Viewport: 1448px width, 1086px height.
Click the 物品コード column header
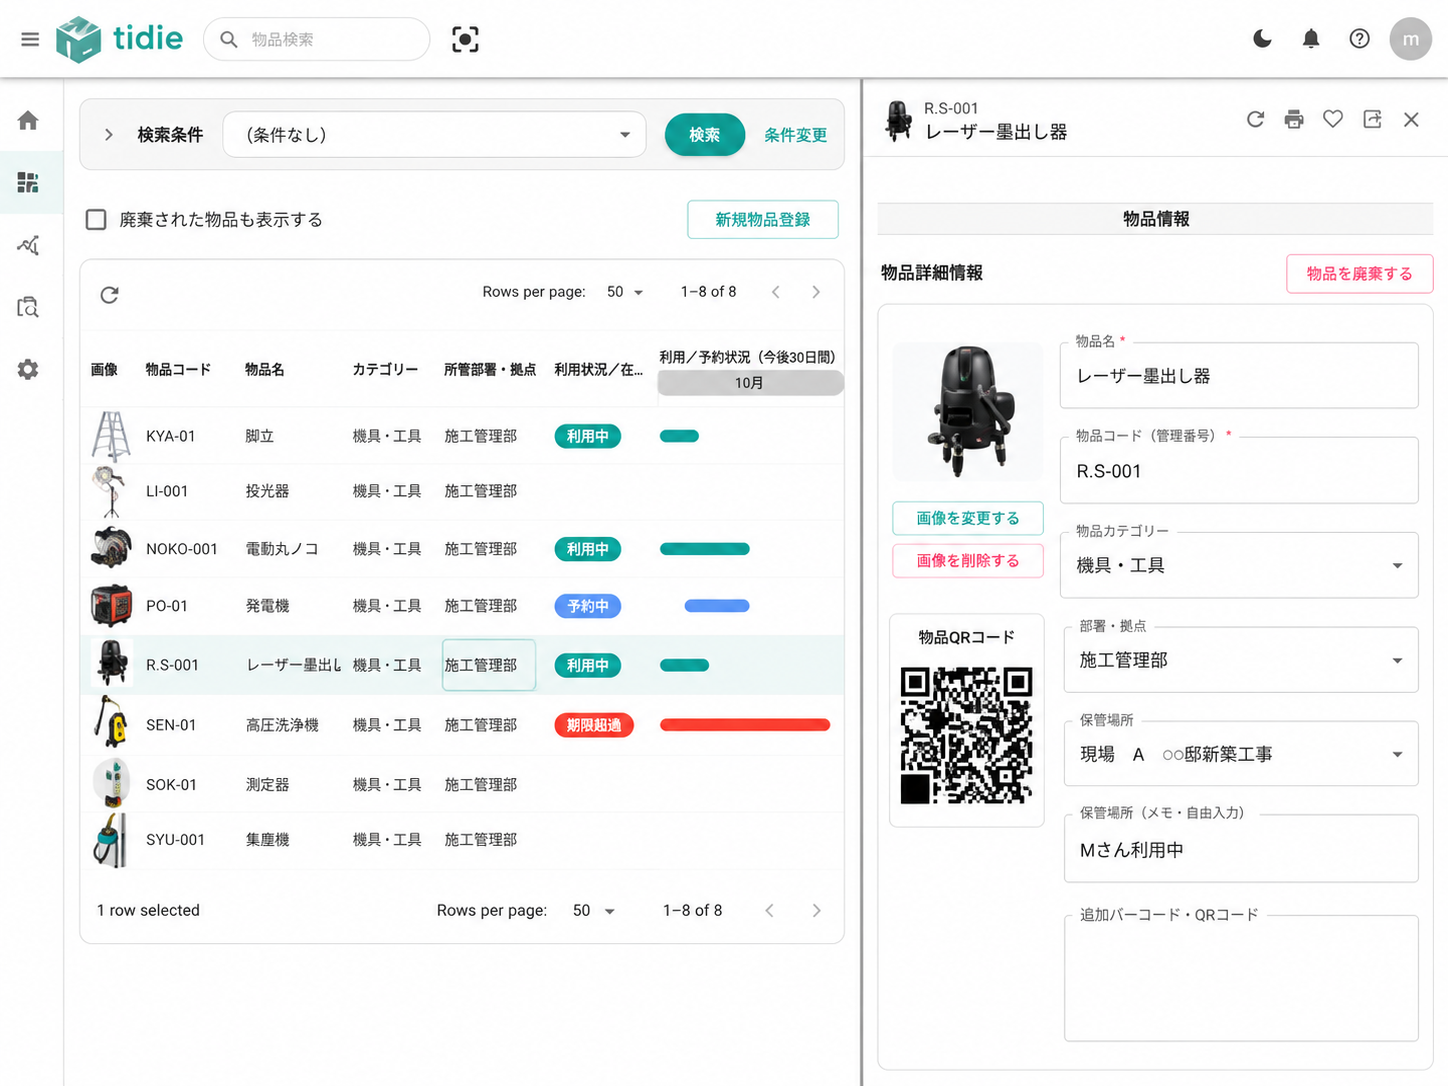(178, 369)
